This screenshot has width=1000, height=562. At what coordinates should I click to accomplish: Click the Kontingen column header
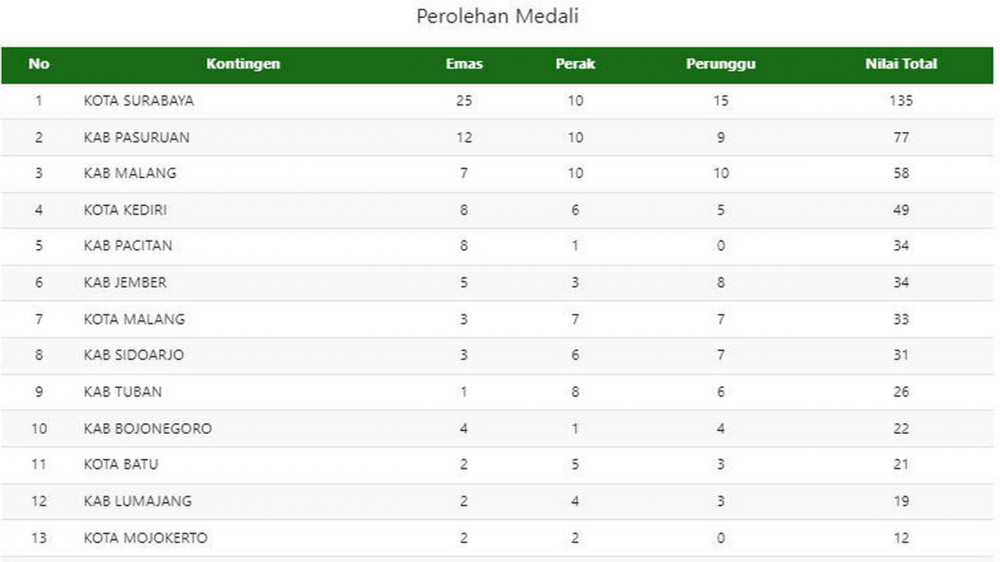243,64
